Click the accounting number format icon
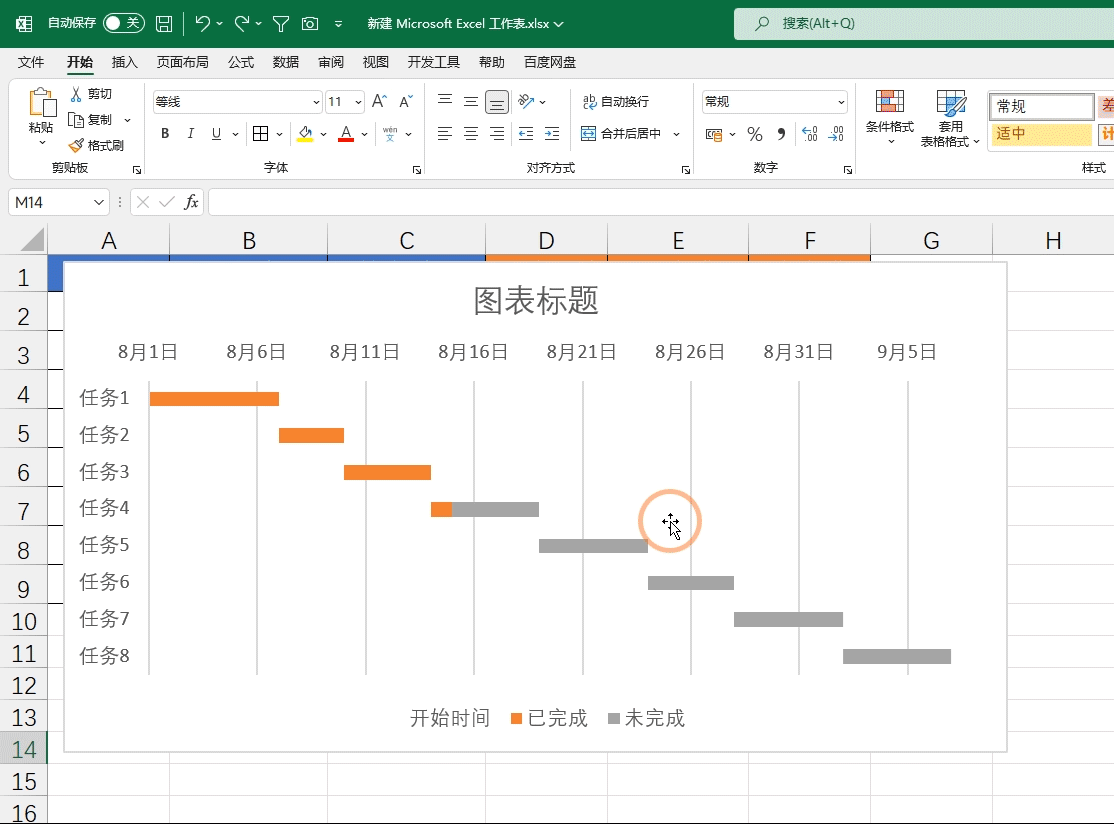 [x=714, y=134]
